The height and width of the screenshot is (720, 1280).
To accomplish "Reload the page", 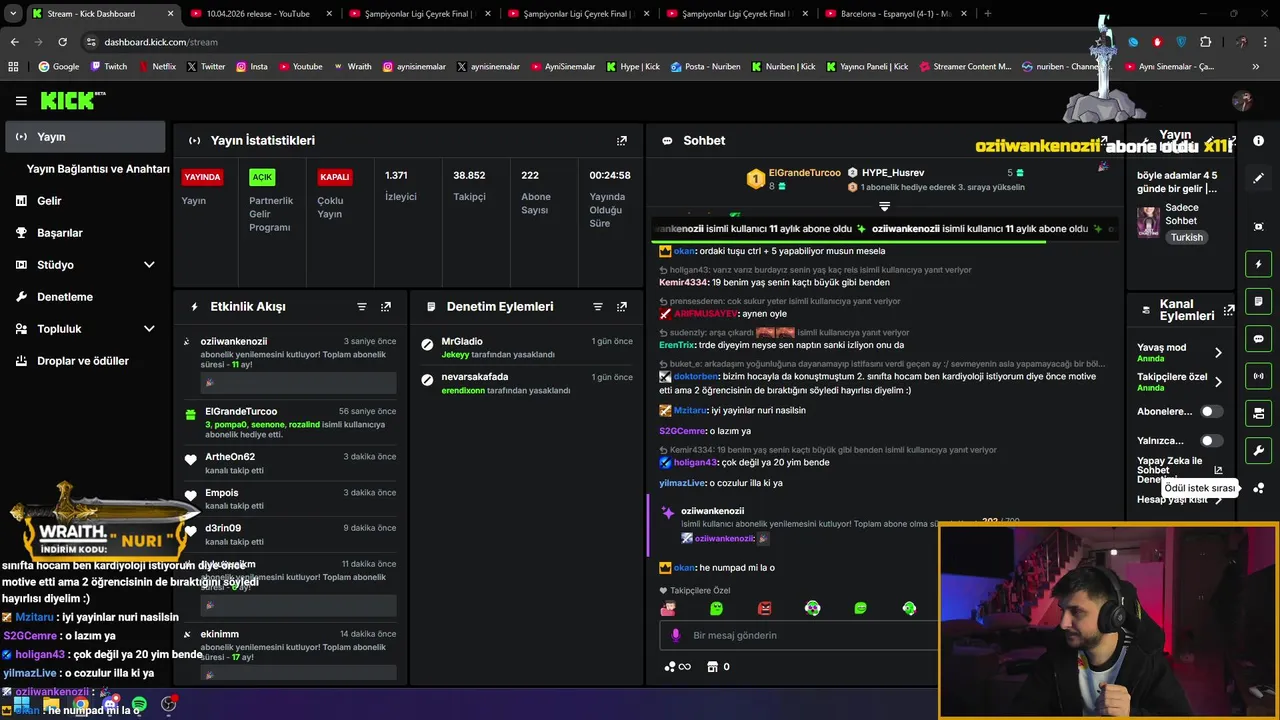I will [62, 42].
